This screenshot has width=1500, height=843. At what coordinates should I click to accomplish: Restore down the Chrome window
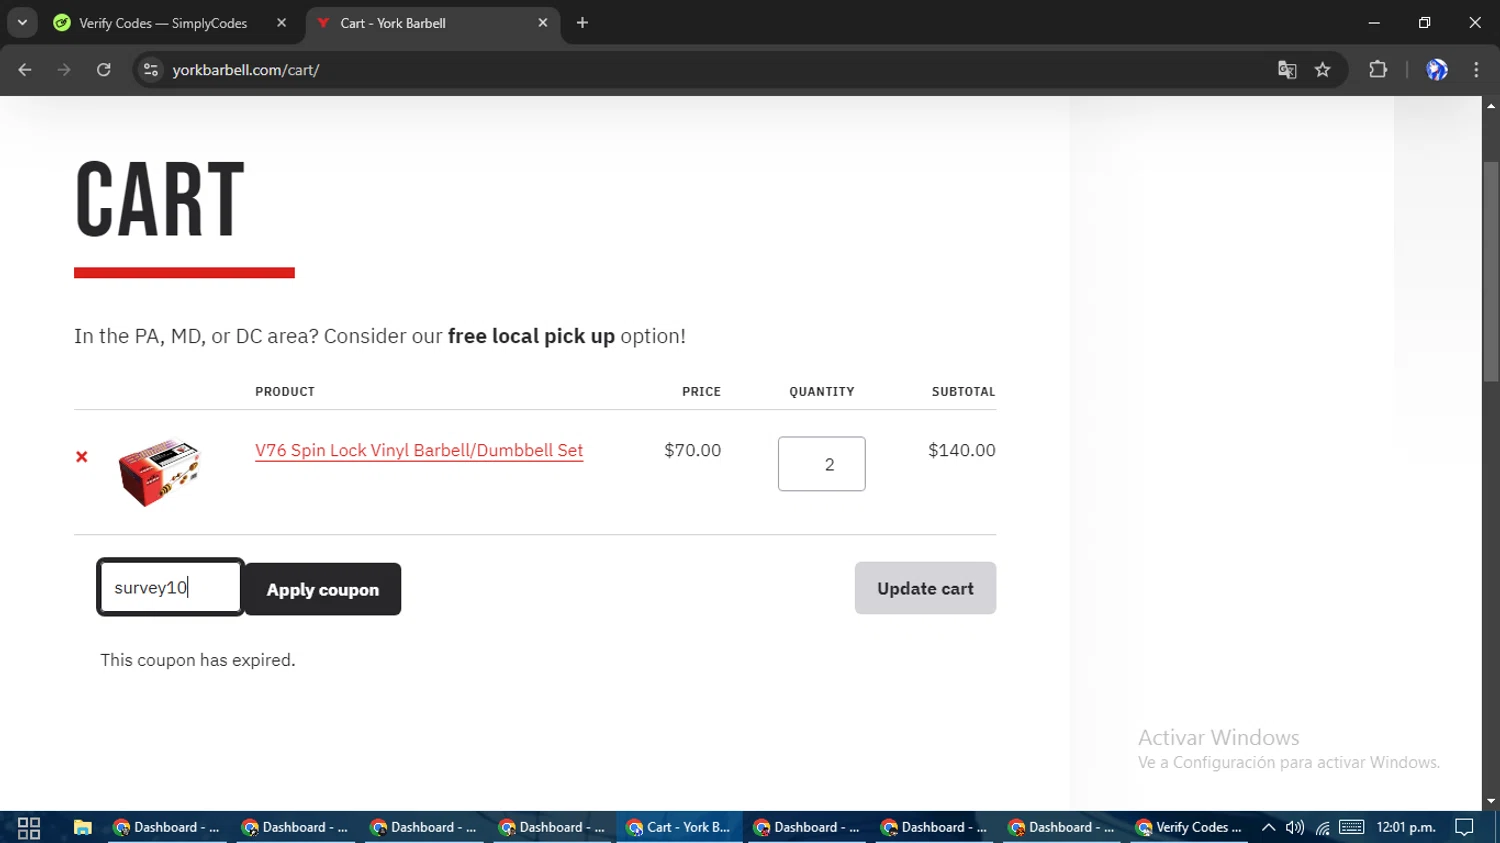click(x=1424, y=22)
